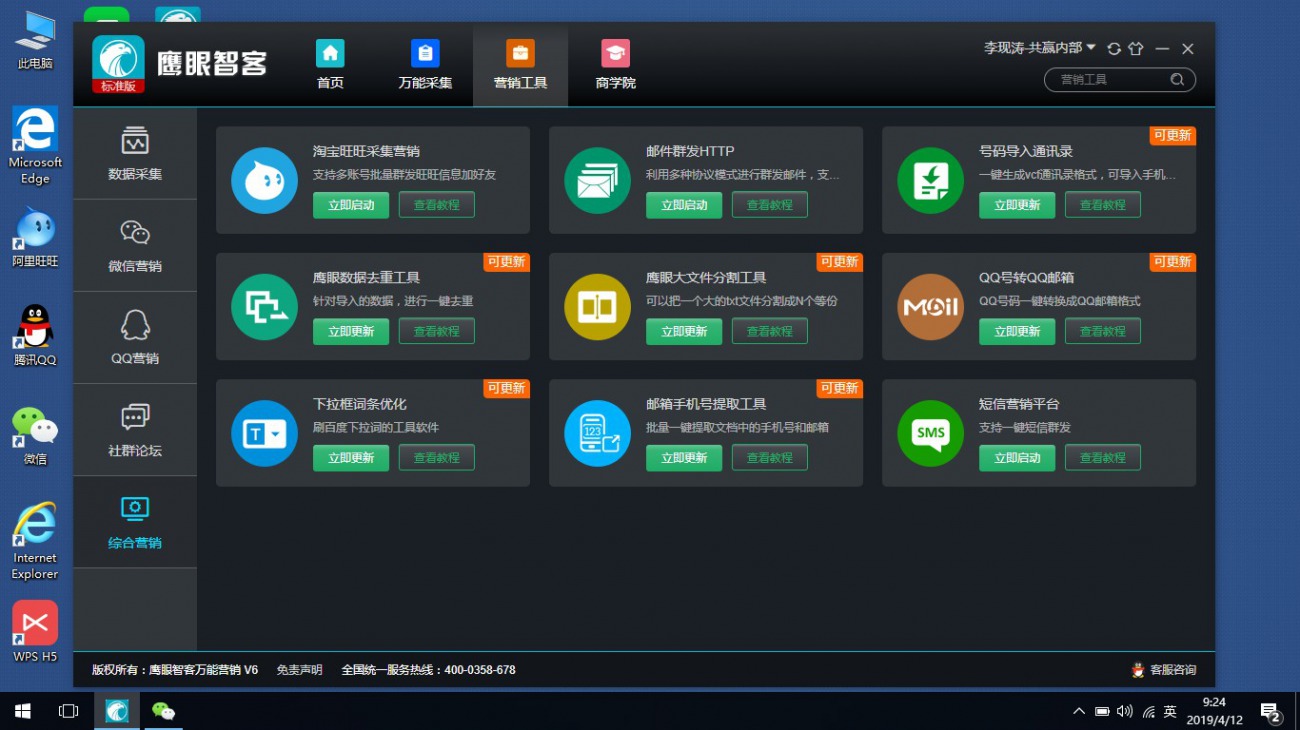Update QQ号转QQ邮箱 tool

pyautogui.click(x=1017, y=331)
